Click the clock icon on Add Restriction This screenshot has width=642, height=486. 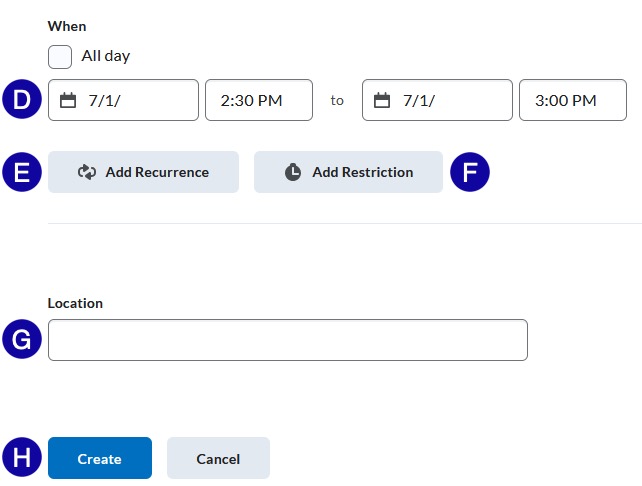pyautogui.click(x=293, y=172)
